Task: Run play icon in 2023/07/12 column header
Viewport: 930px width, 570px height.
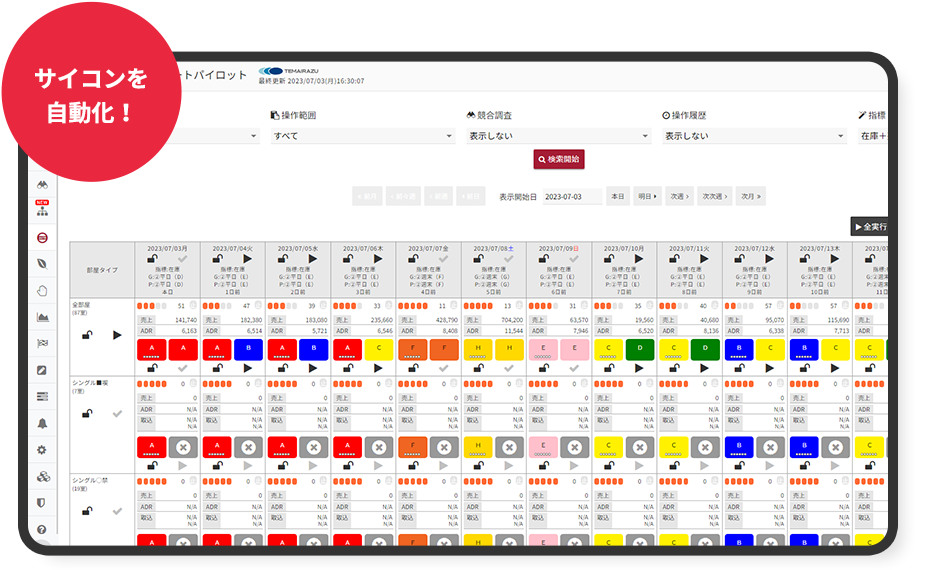Action: pos(769,259)
